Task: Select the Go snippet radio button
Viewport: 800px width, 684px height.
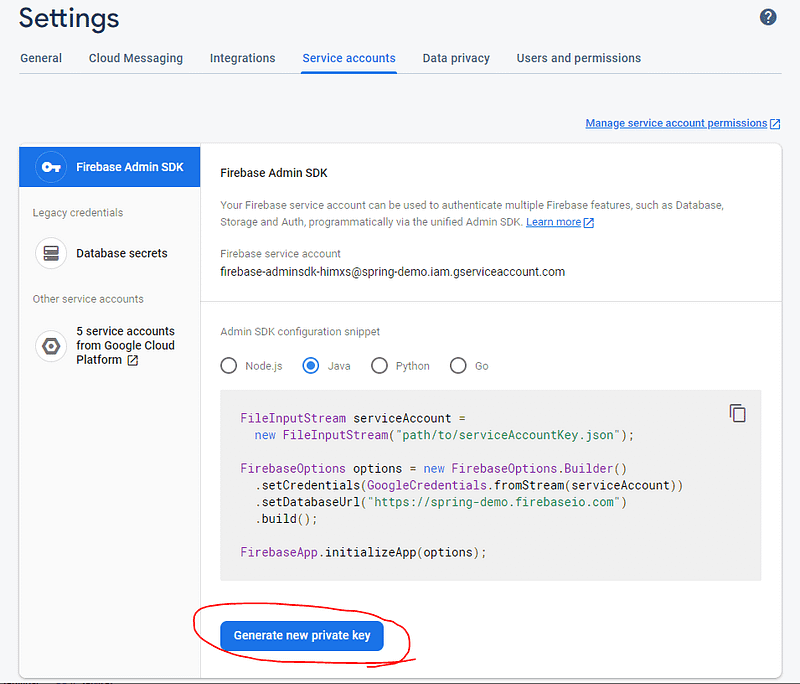Action: click(x=458, y=365)
